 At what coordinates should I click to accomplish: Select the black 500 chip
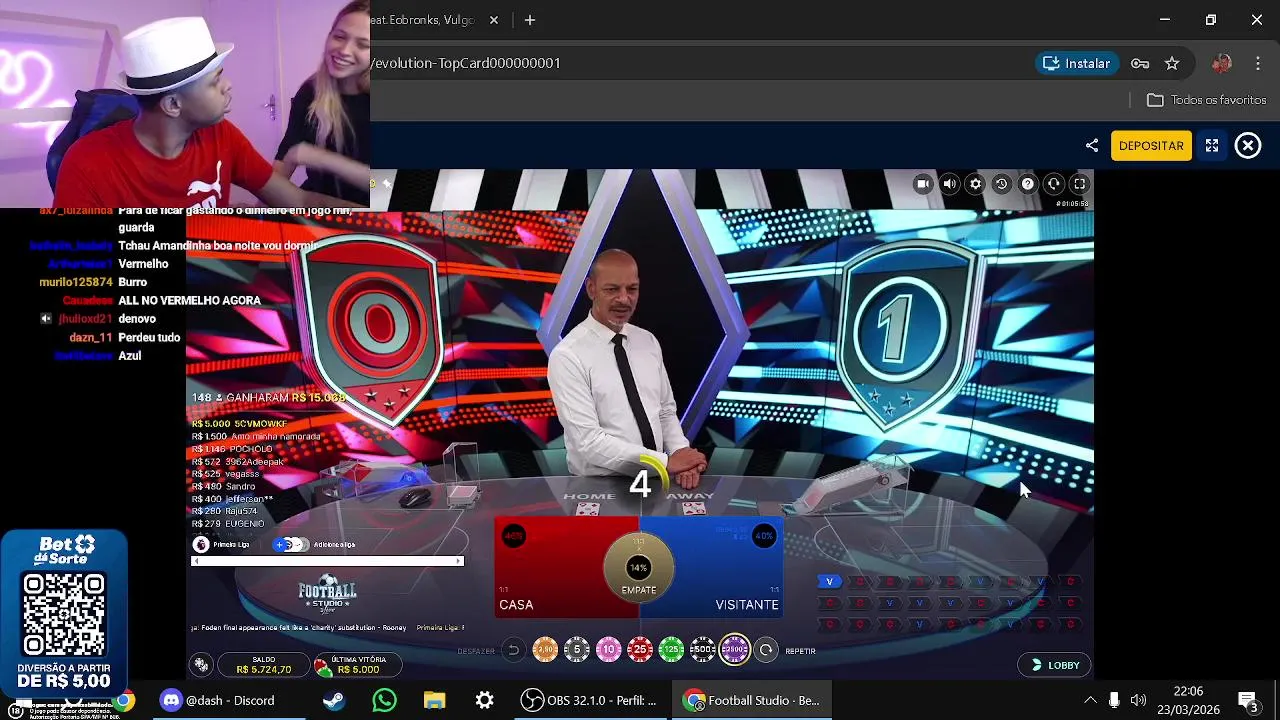pyautogui.click(x=703, y=650)
